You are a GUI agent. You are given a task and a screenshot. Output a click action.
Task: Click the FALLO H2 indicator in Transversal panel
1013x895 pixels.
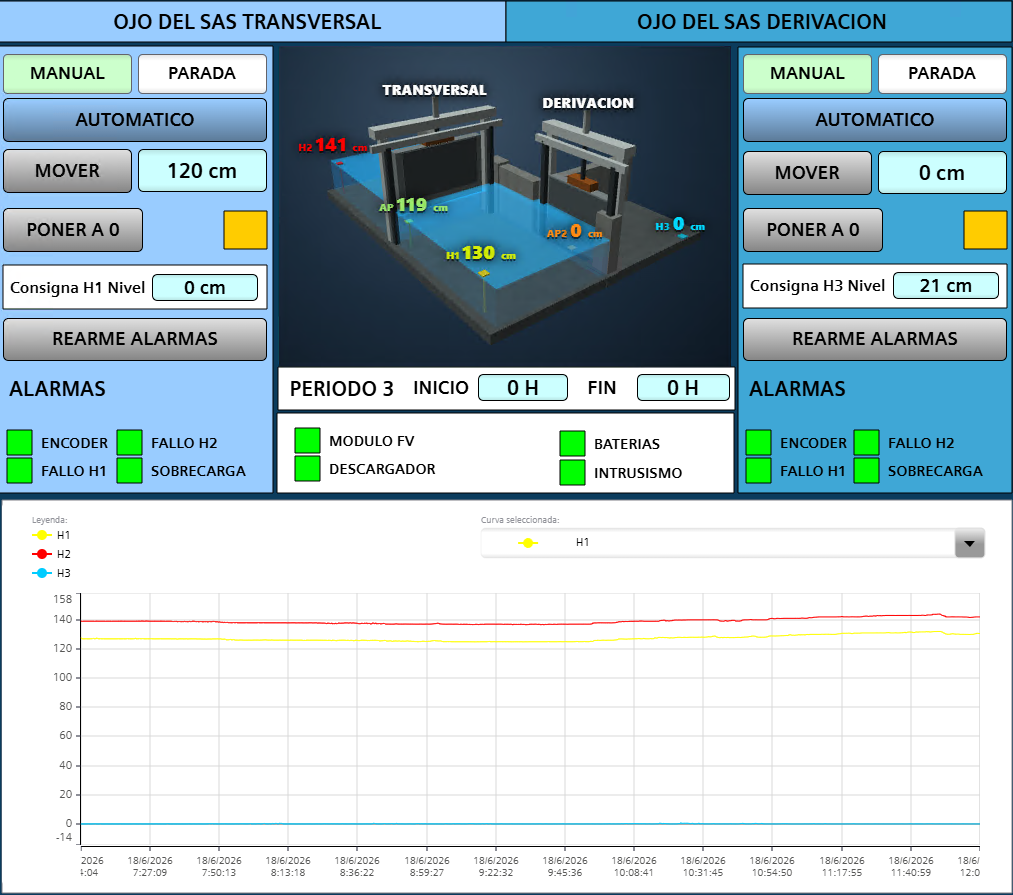pyautogui.click(x=130, y=443)
